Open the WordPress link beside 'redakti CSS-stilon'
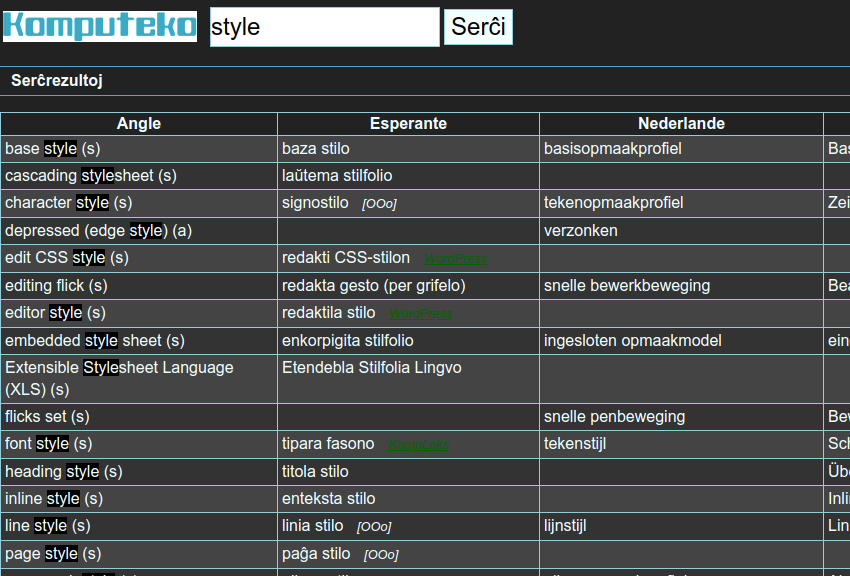The height and width of the screenshot is (576, 850). pyautogui.click(x=455, y=259)
